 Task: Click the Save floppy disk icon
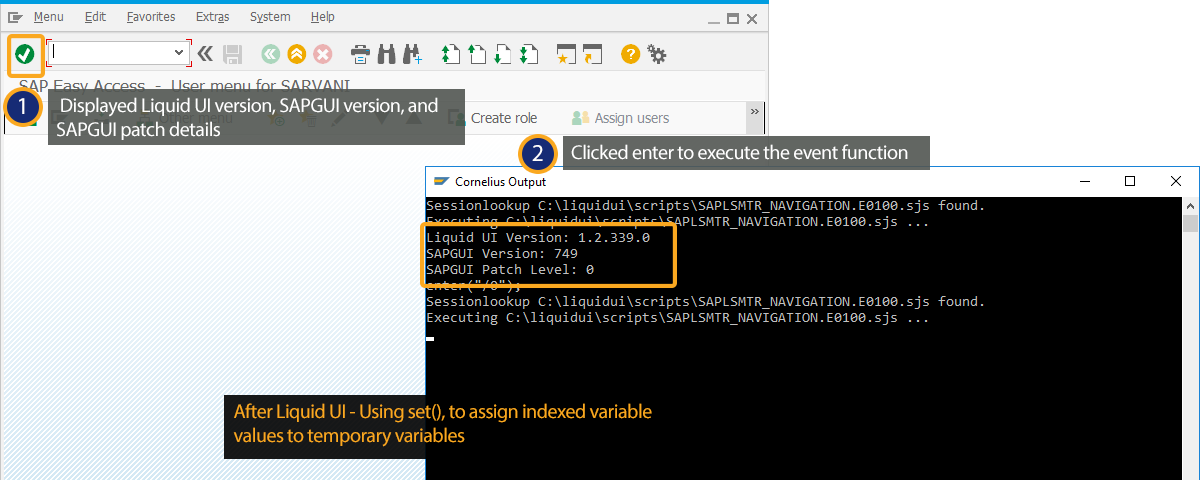(x=232, y=54)
